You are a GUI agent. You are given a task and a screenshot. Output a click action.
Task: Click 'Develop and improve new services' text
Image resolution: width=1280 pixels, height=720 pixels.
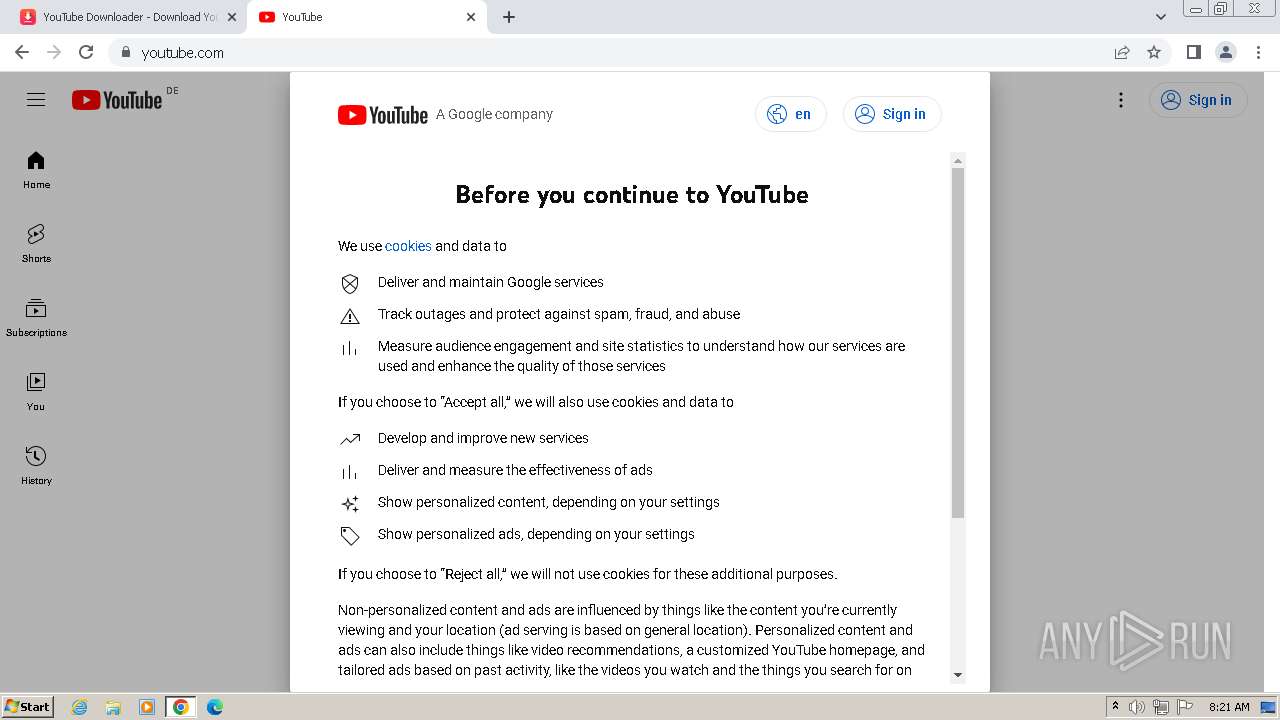pos(483,438)
